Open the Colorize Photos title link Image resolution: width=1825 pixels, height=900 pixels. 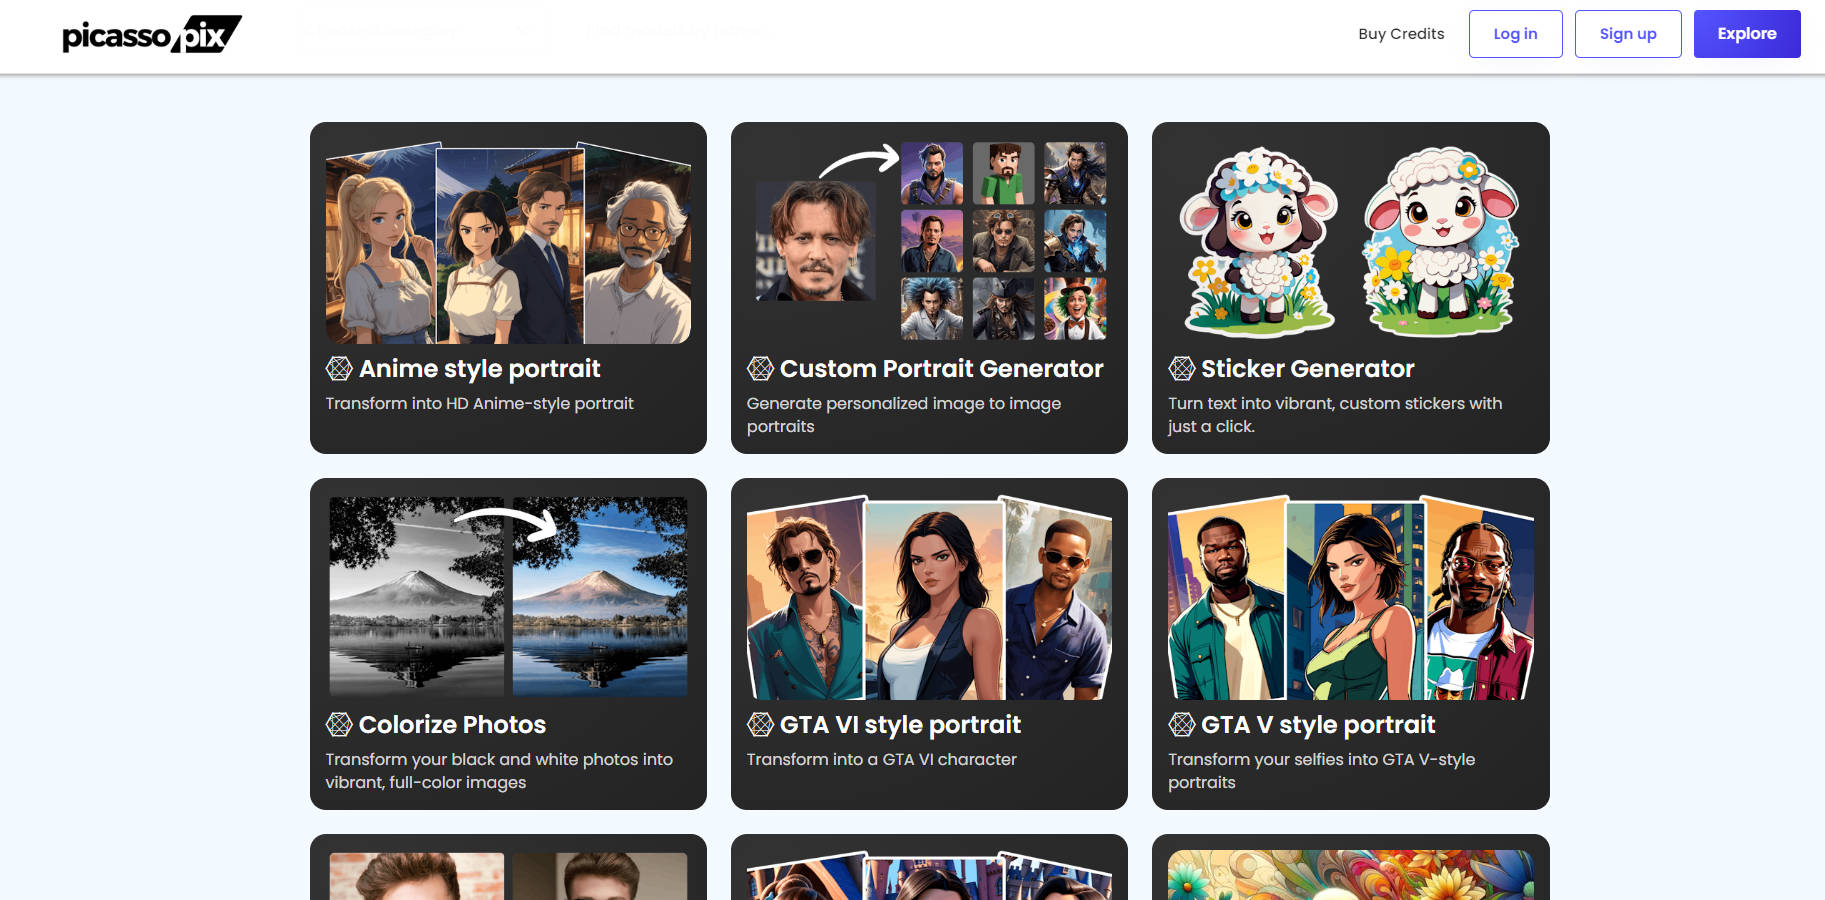pos(452,725)
